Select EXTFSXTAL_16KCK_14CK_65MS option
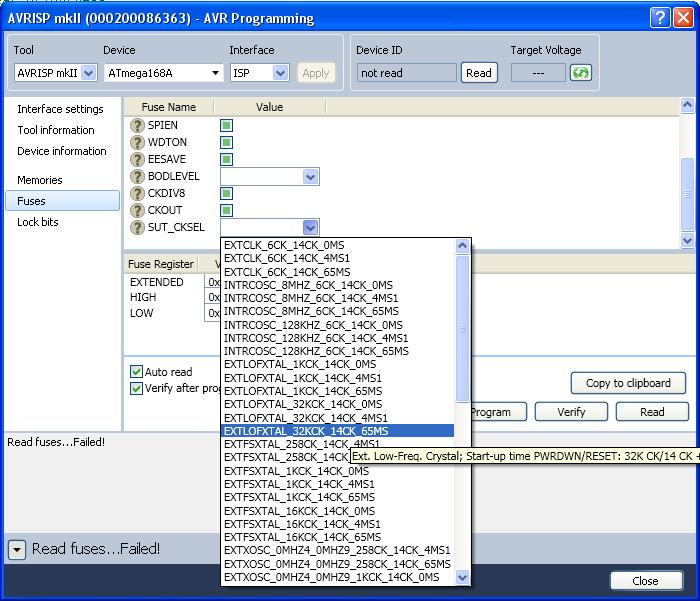This screenshot has width=700, height=601. (x=338, y=537)
